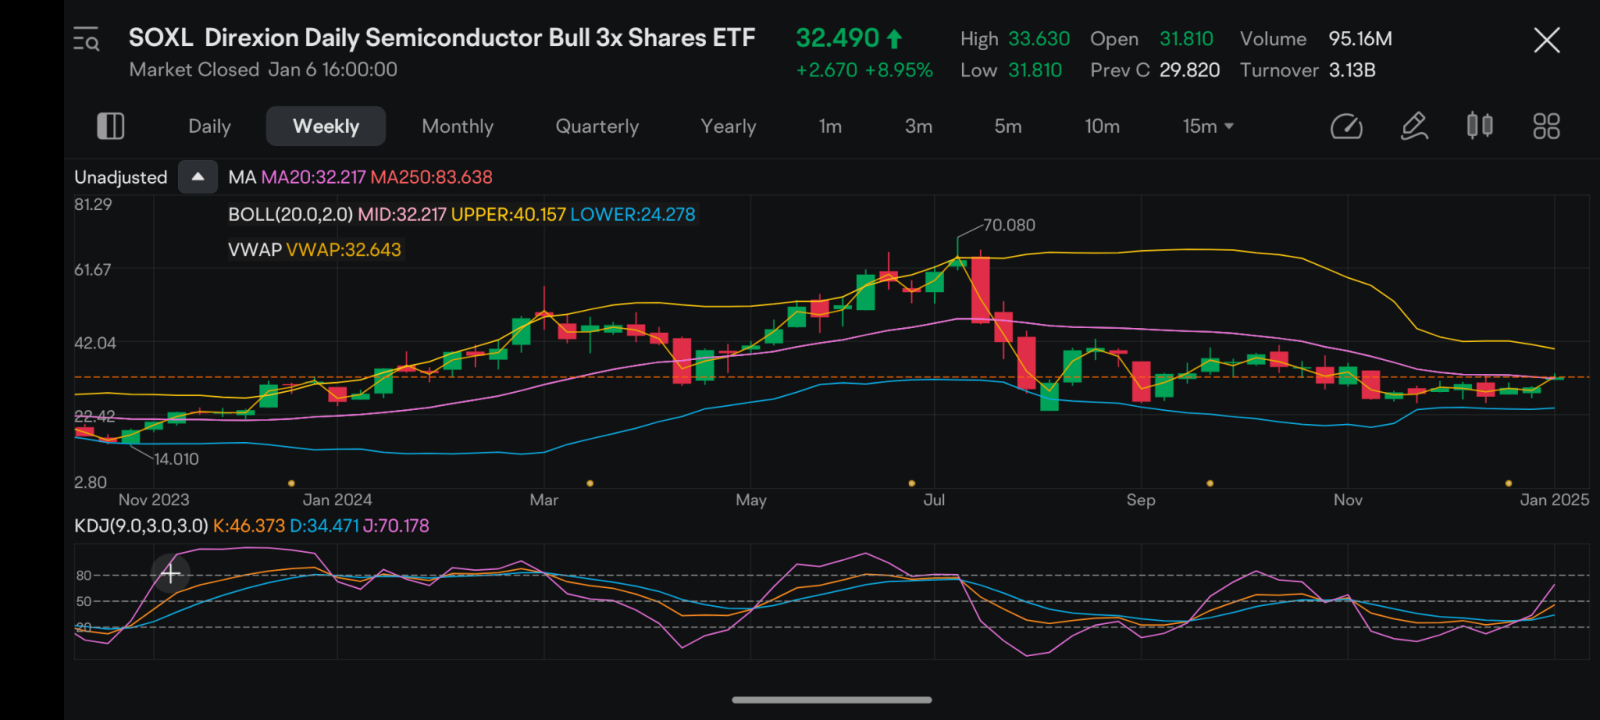Click the VWAP:32.643 value
Image resolution: width=1600 pixels, height=720 pixels.
pos(343,250)
